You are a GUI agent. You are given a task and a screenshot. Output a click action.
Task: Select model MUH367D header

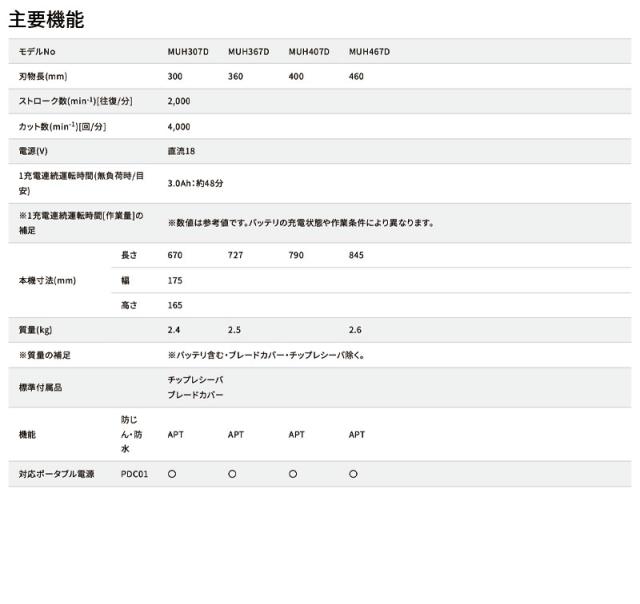tap(249, 52)
